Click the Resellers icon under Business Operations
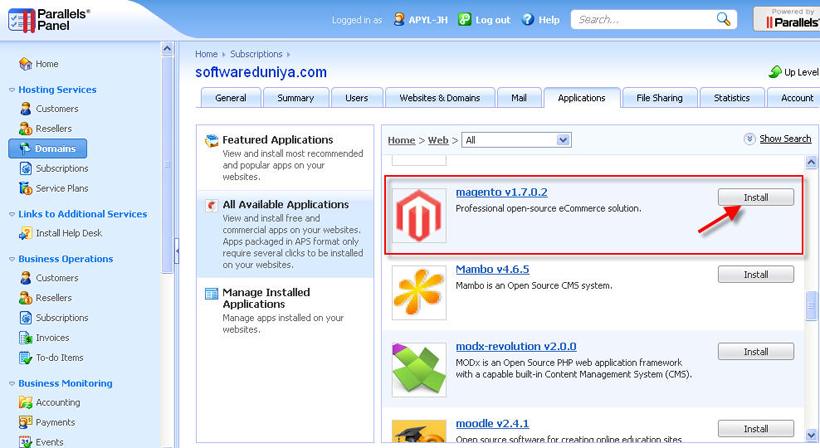This screenshot has width=820, height=448. coord(25,298)
